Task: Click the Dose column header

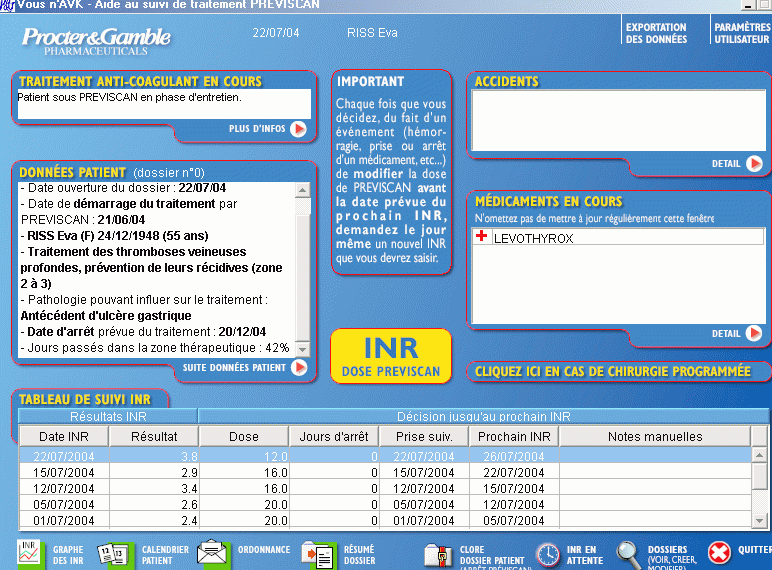Action: click(x=244, y=437)
